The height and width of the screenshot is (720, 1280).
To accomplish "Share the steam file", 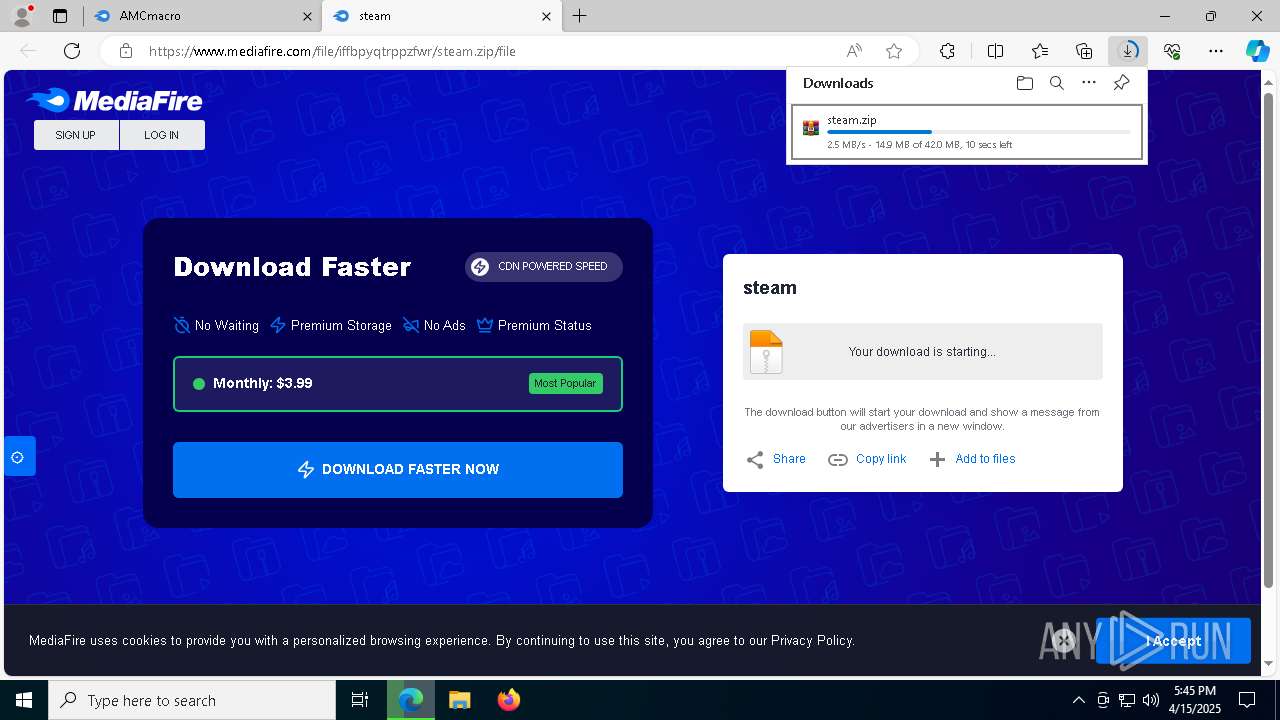I will pos(776,459).
